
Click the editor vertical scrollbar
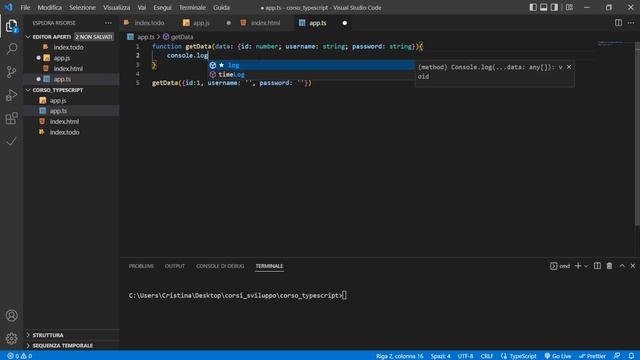point(637,133)
